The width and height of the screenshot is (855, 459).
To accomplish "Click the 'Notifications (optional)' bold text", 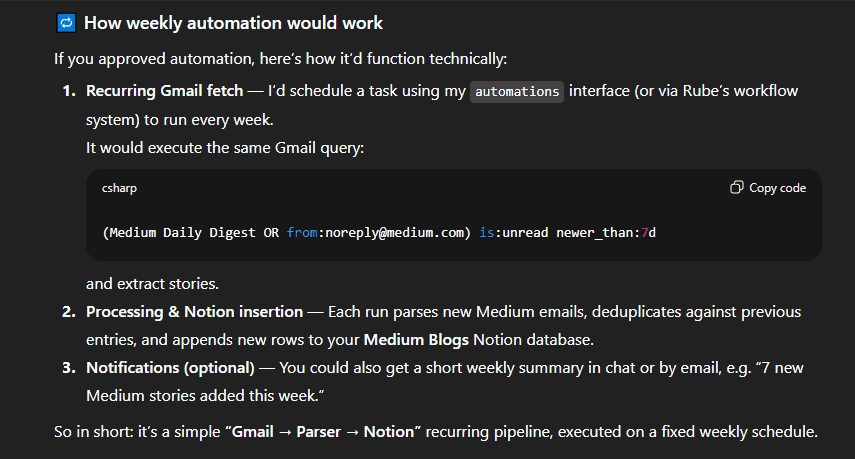I will (x=171, y=368).
